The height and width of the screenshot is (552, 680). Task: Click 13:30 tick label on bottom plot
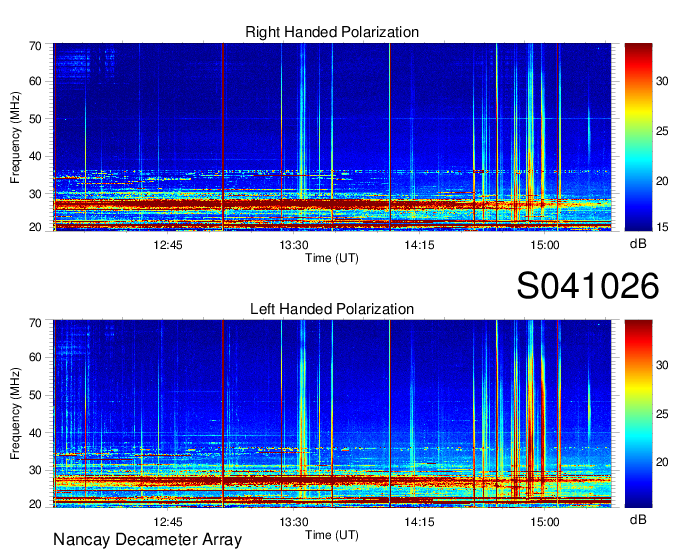(x=294, y=522)
